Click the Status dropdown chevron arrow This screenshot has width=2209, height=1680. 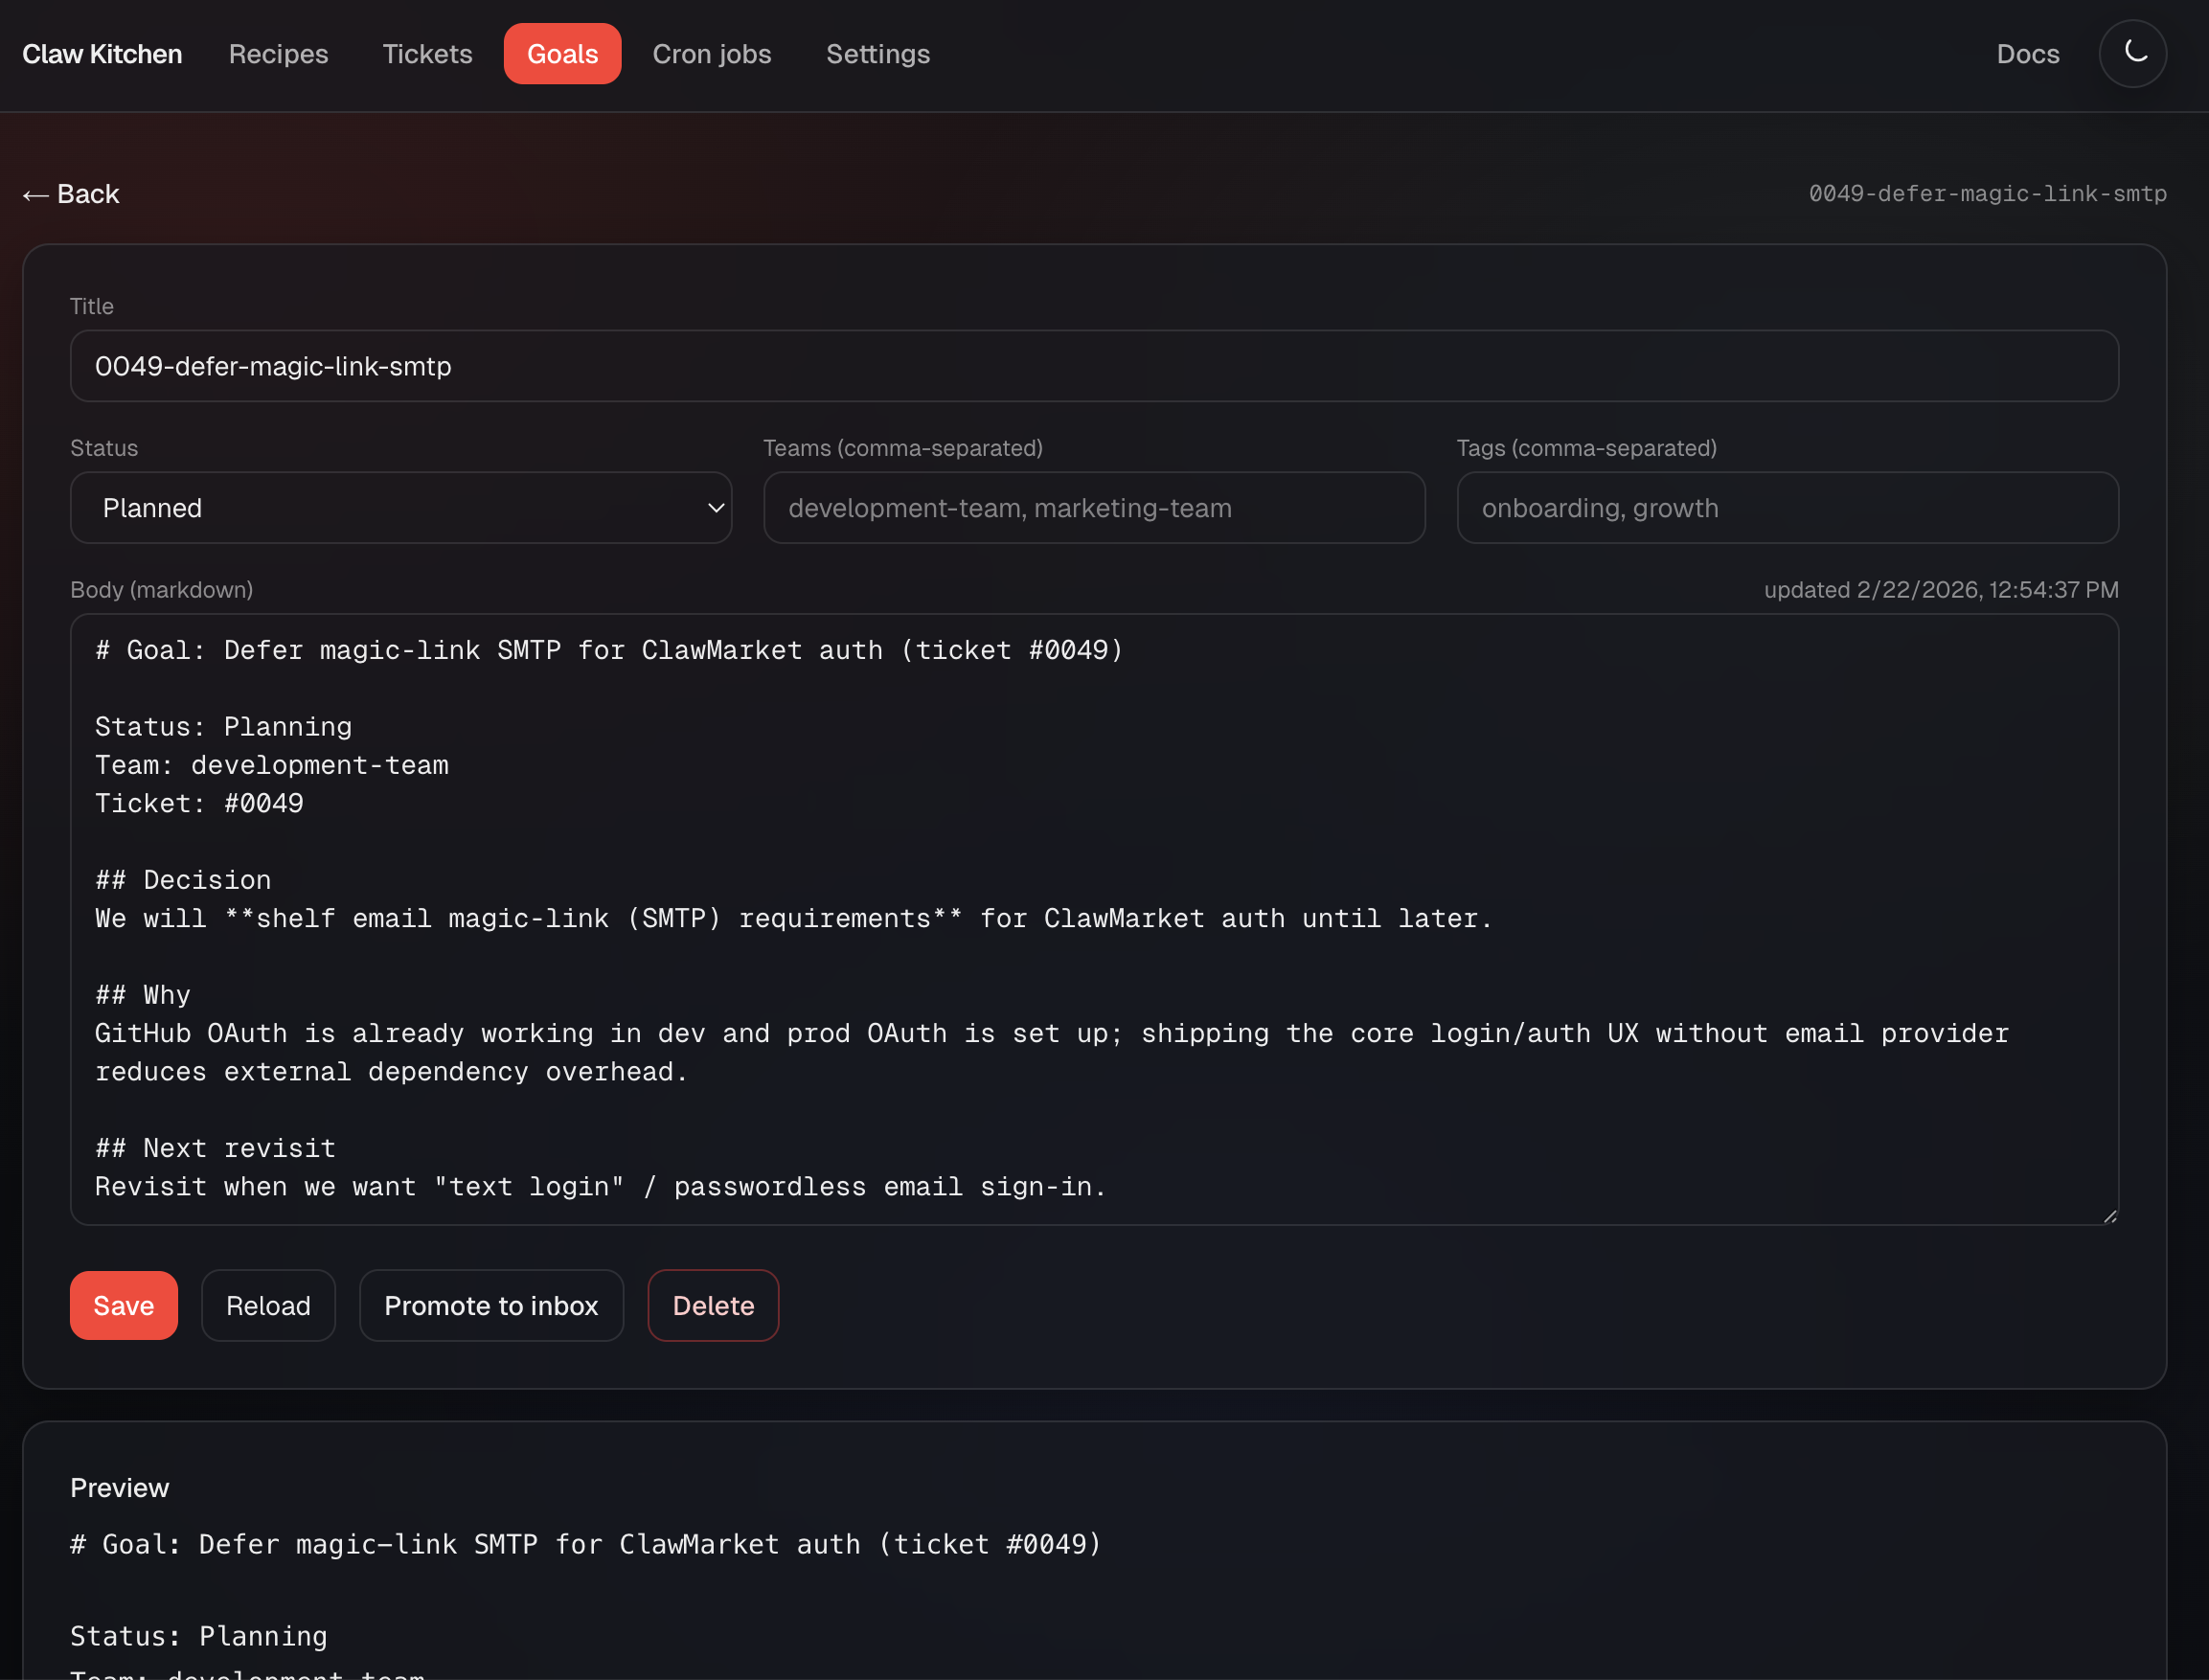click(x=715, y=508)
